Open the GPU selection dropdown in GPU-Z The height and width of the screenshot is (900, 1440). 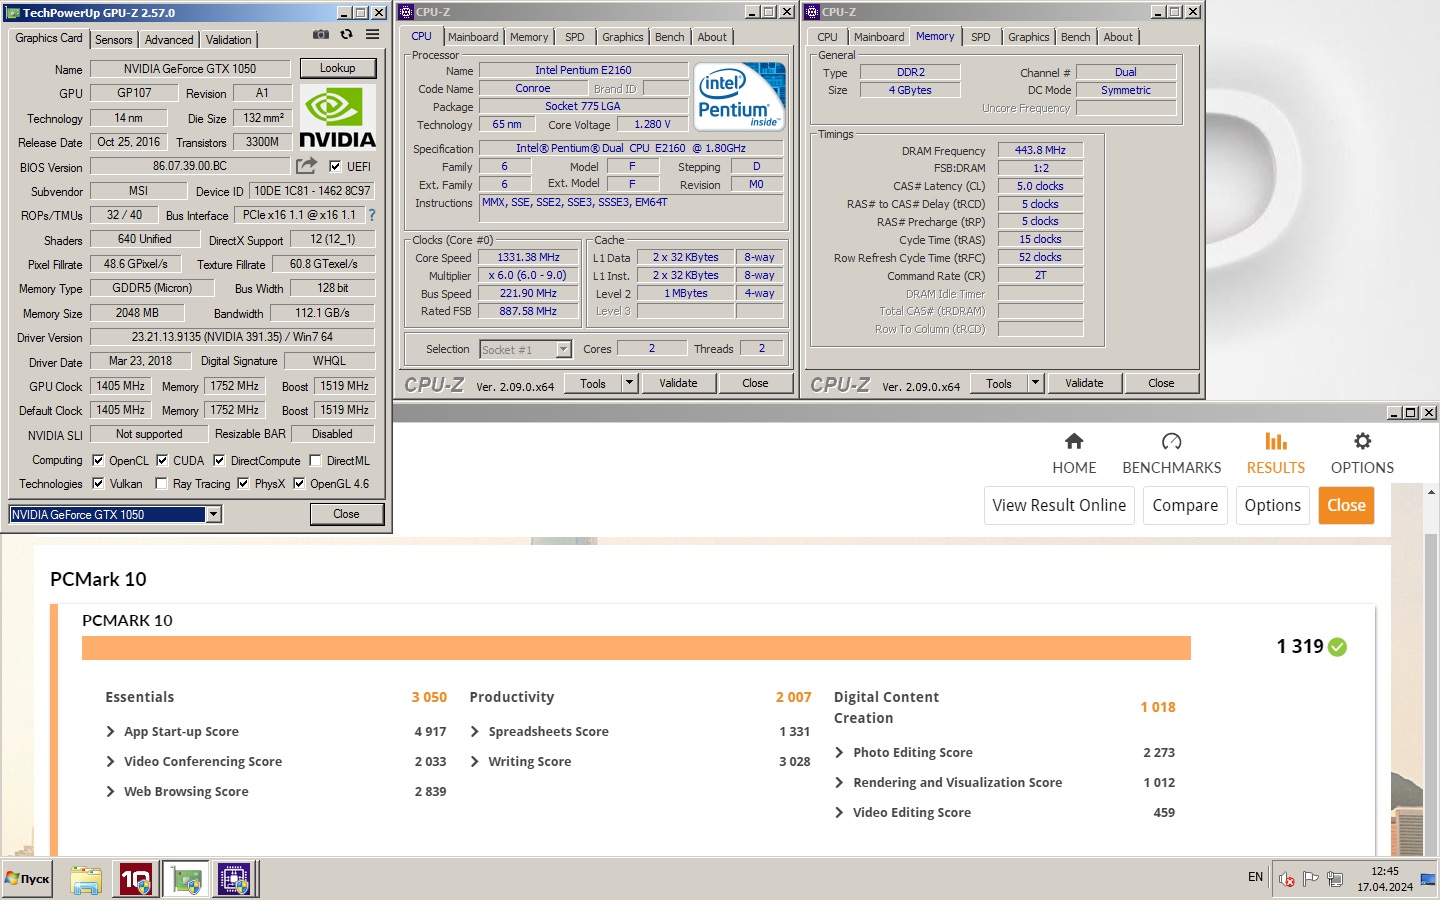(213, 514)
